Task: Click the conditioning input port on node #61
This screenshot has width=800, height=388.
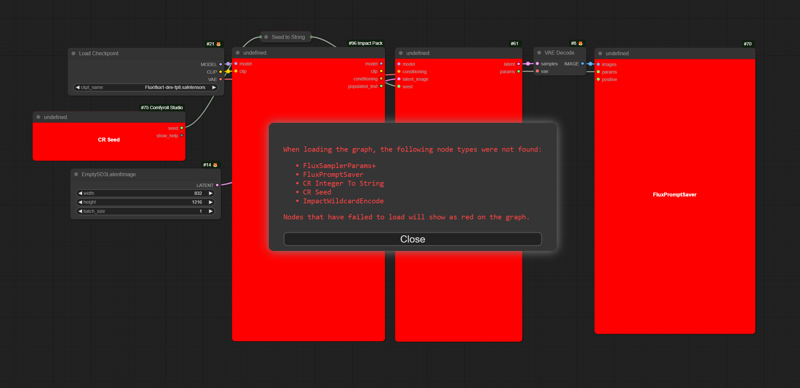Action: [399, 71]
